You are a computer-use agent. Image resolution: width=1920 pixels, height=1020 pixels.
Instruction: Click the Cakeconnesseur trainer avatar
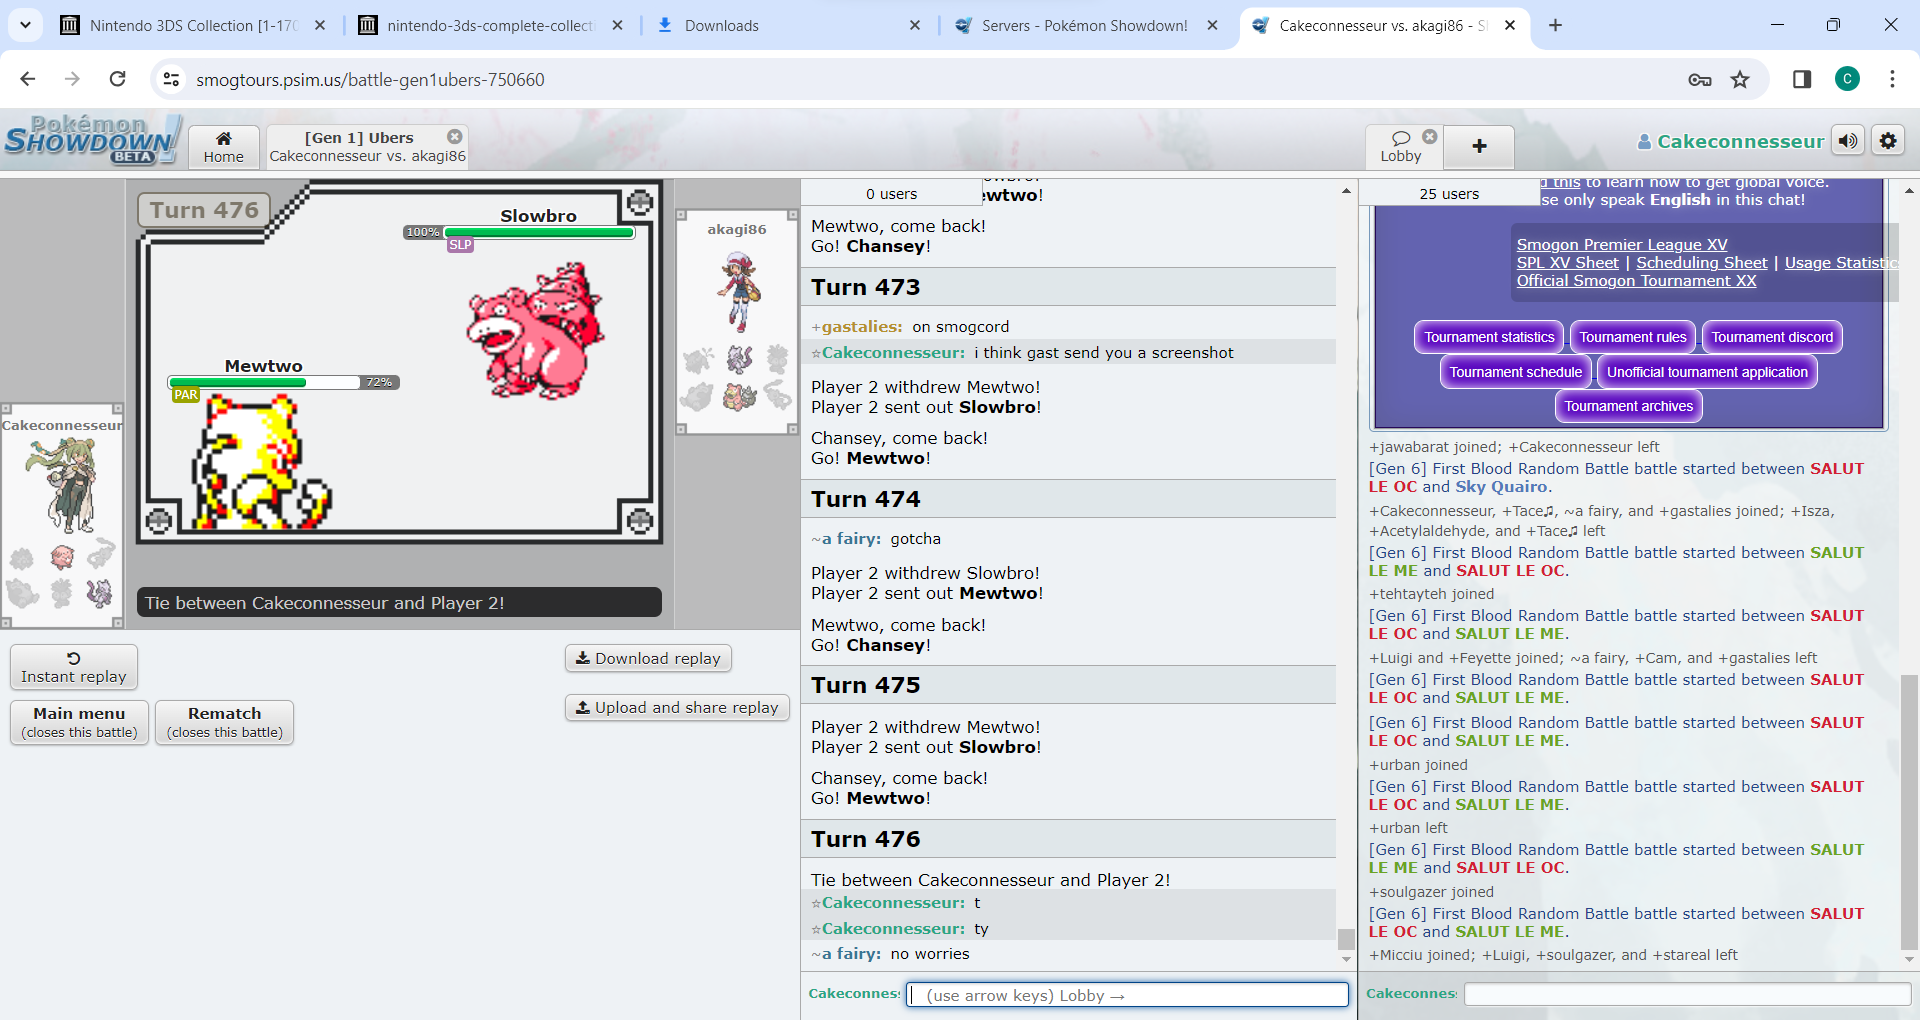pos(64,487)
